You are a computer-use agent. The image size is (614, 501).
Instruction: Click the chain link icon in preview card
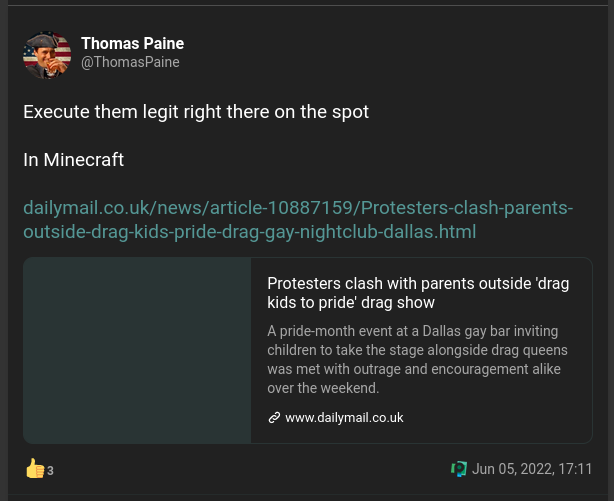tap(274, 418)
